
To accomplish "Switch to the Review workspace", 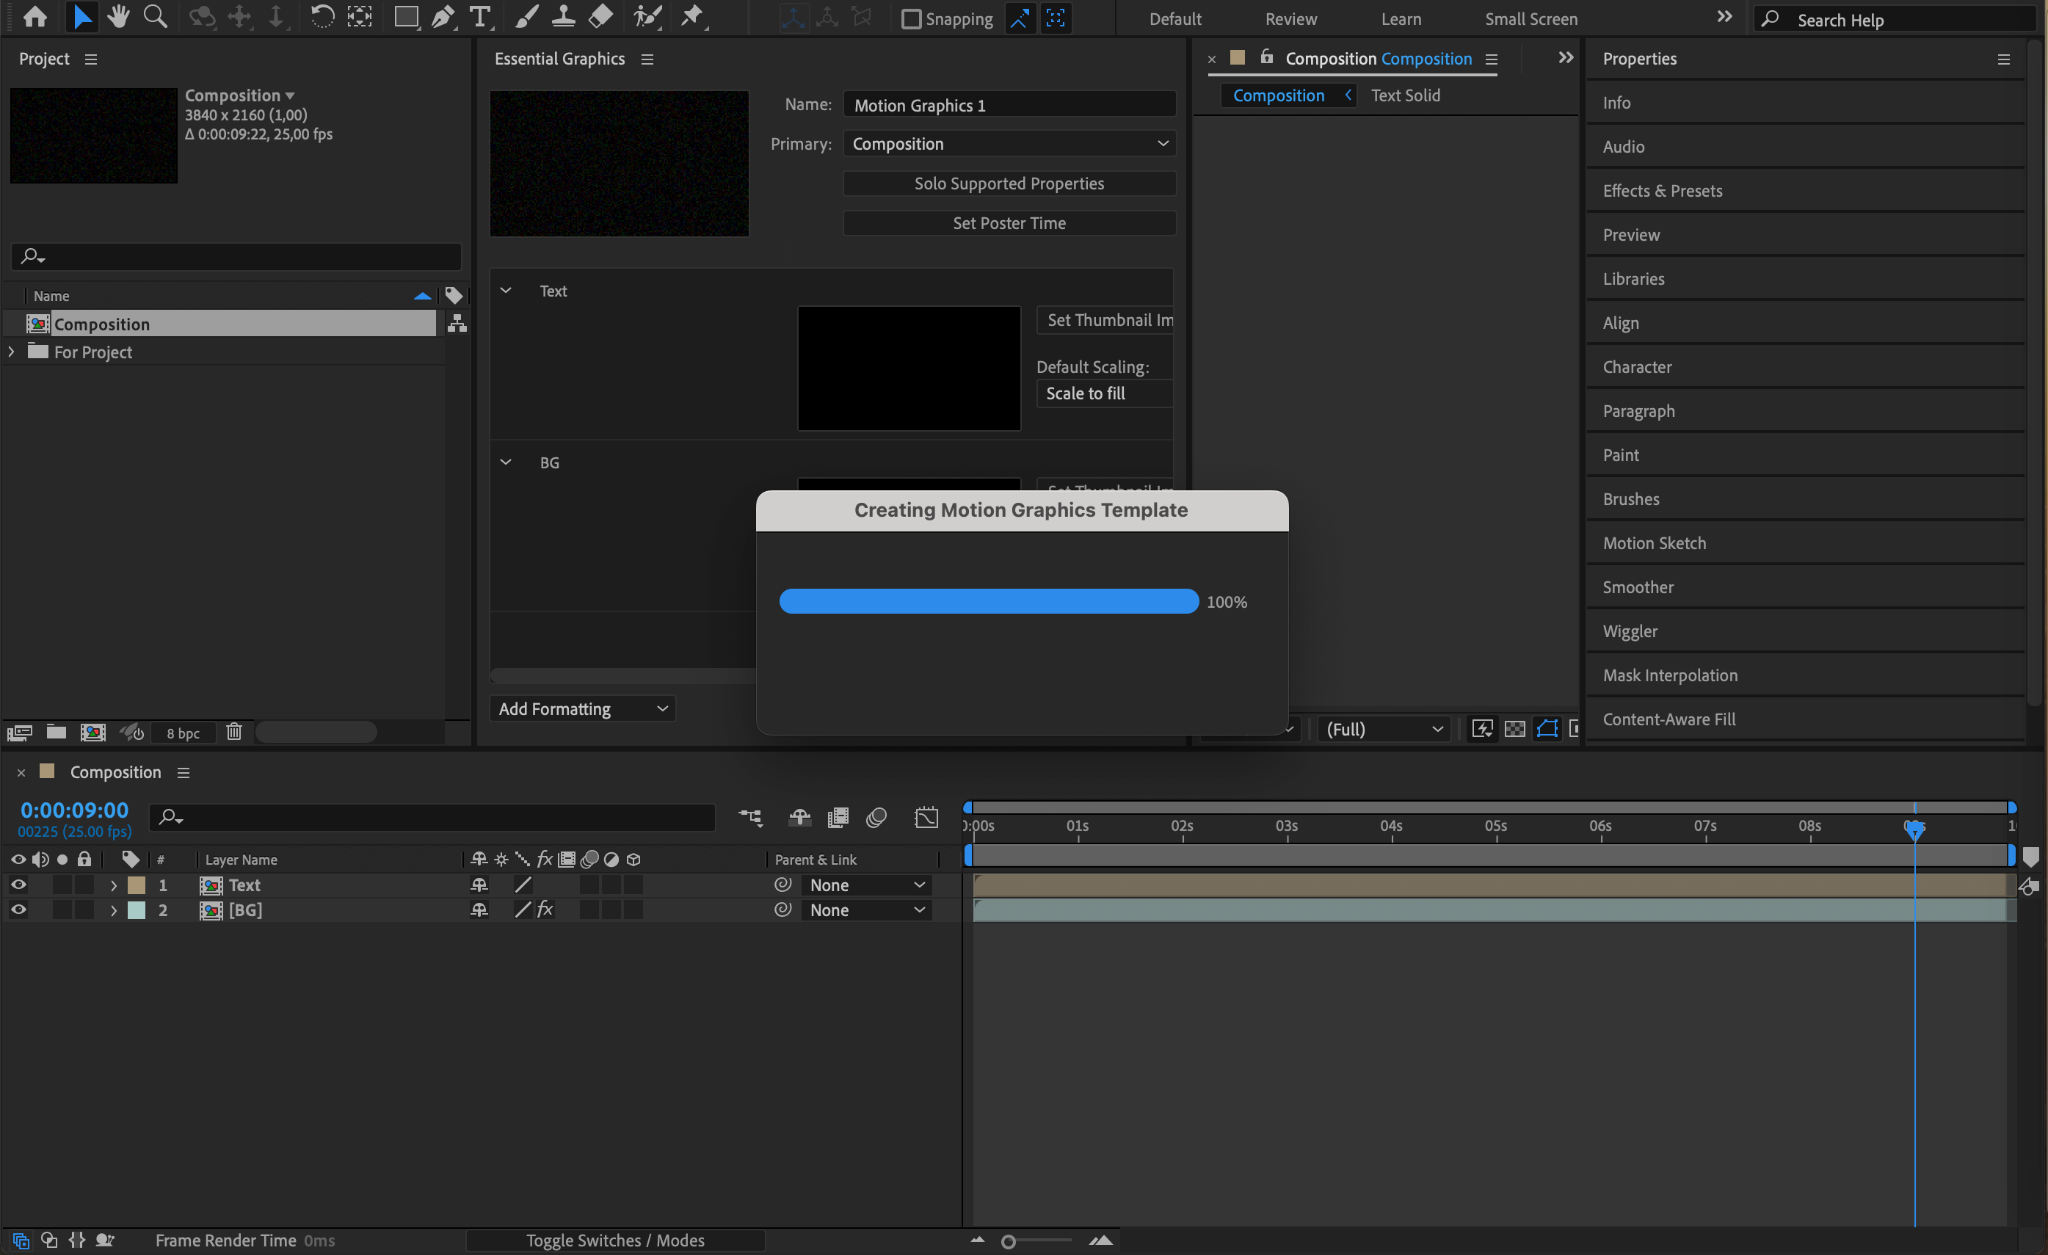I will [1290, 19].
